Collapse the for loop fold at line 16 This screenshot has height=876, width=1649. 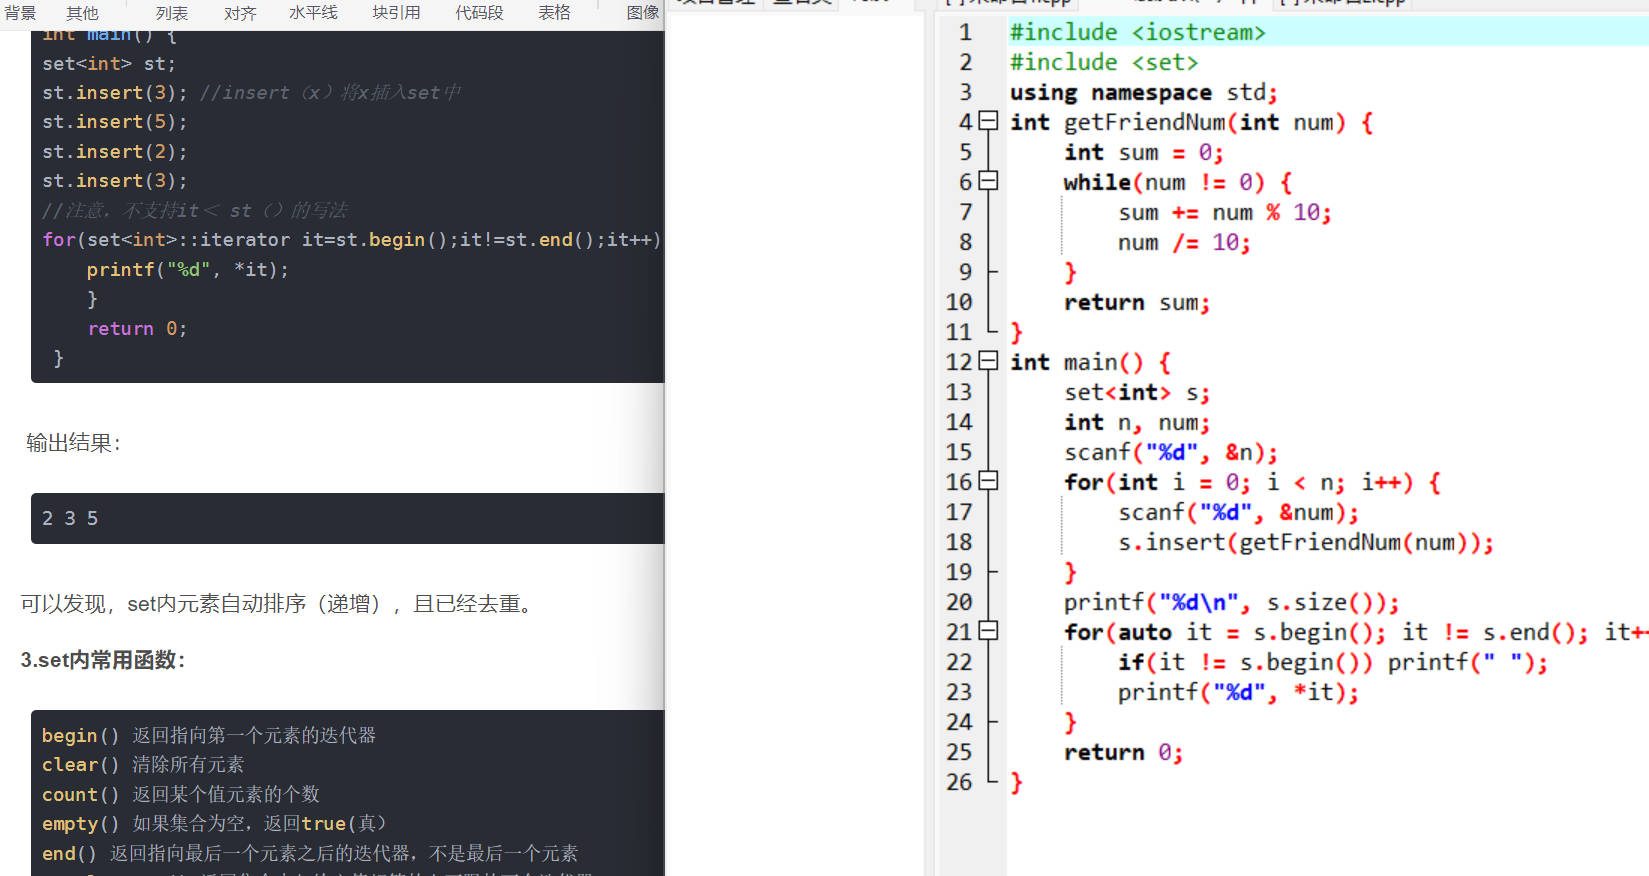point(988,481)
